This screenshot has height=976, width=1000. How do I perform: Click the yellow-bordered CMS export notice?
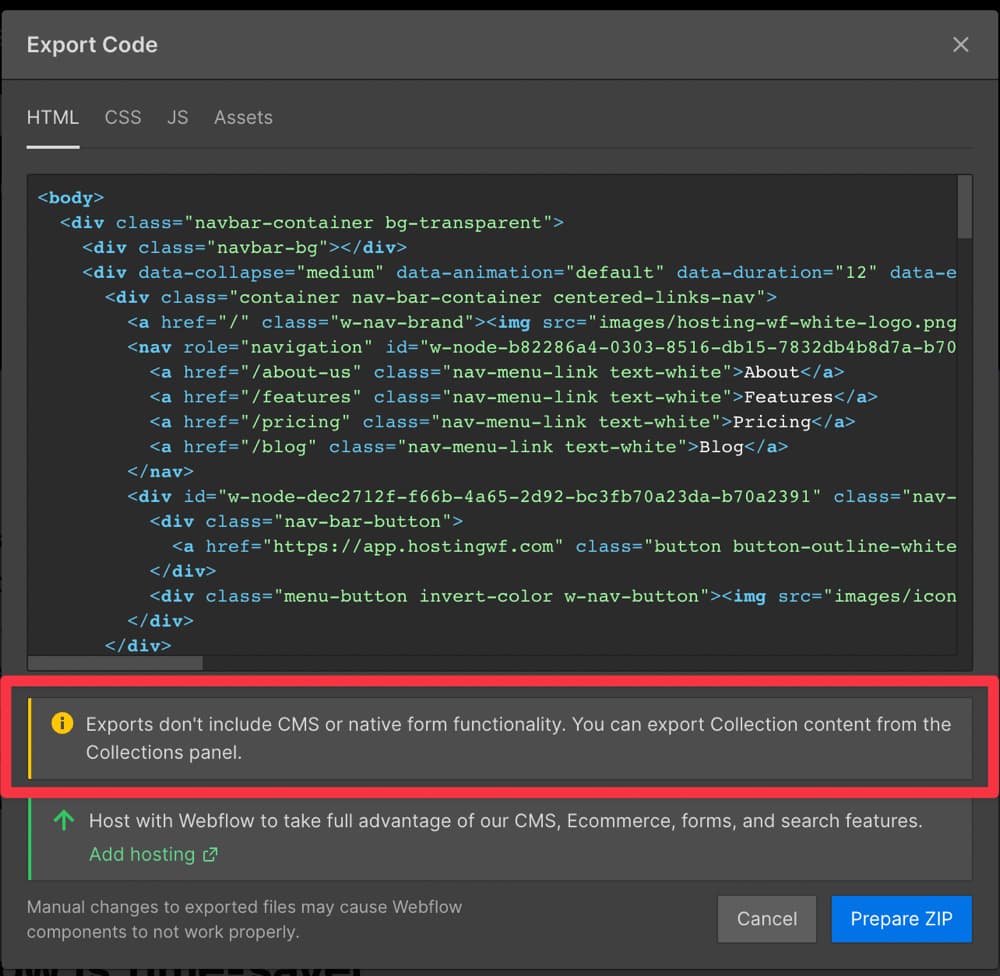click(500, 738)
